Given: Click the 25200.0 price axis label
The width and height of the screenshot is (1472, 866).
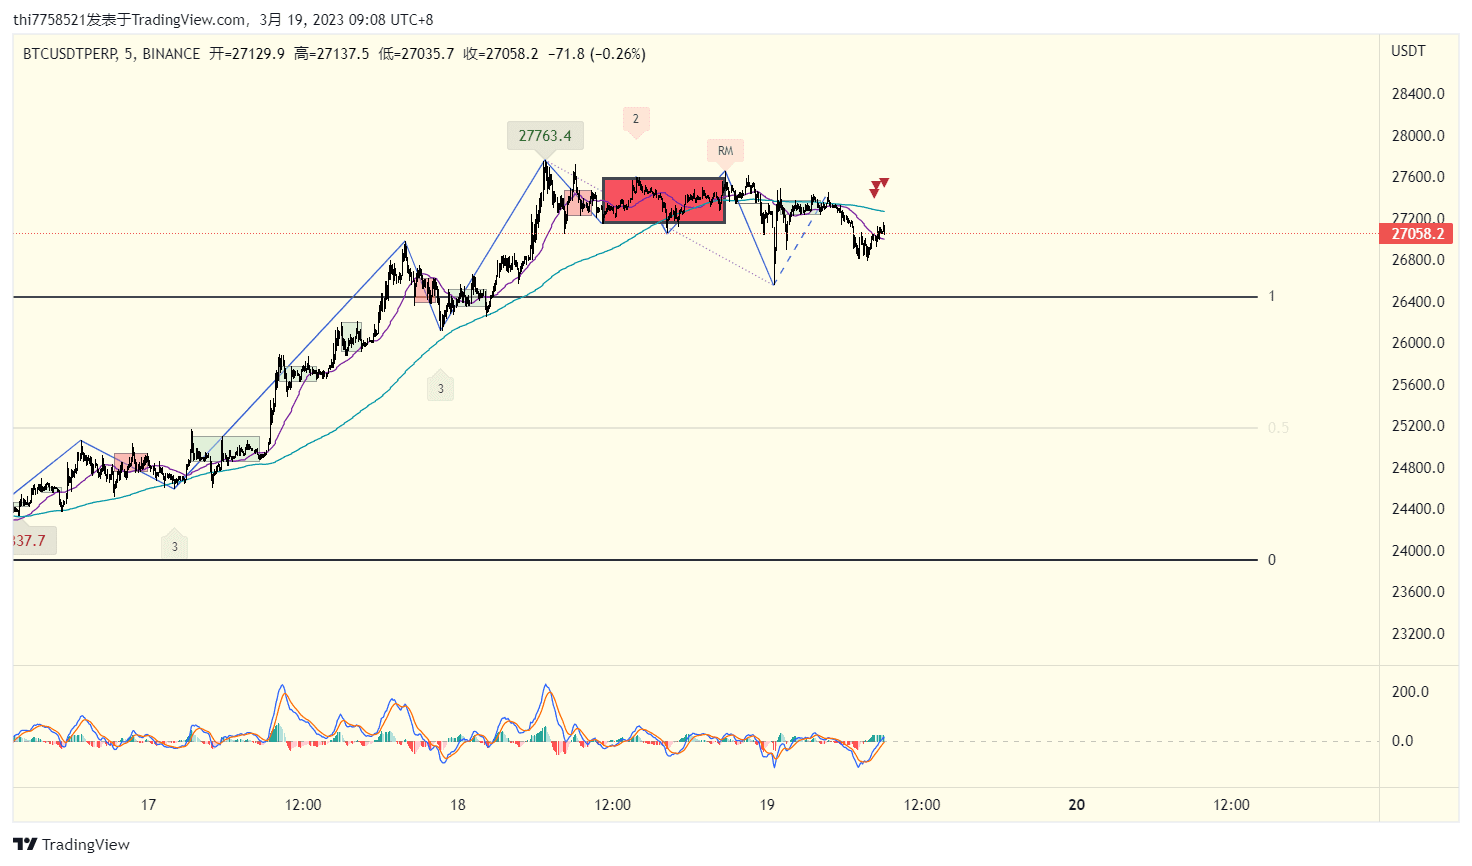Looking at the screenshot, I should tap(1418, 426).
